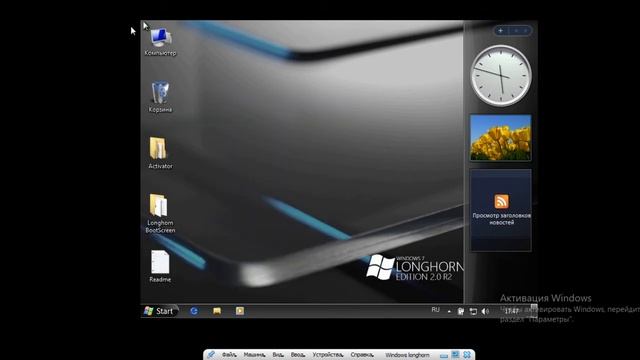
Task: Minimize the VM using mini toolbar button
Action: click(444, 355)
